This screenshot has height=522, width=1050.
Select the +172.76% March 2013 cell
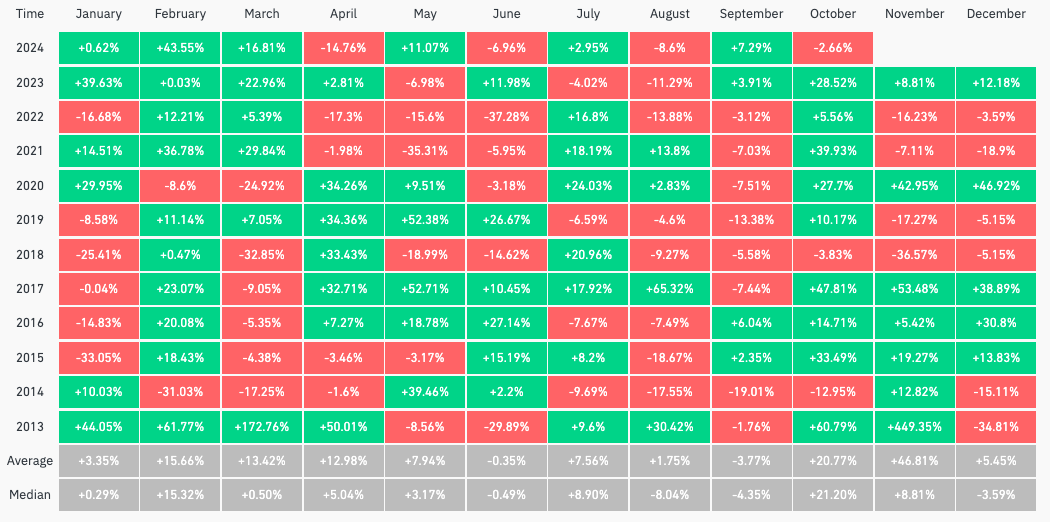262,426
